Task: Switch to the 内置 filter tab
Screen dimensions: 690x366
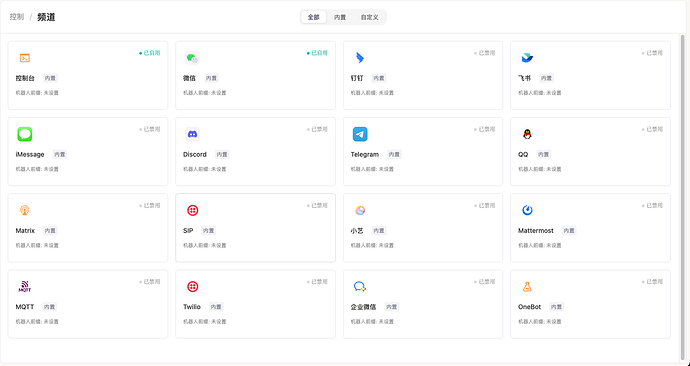Action: pos(340,17)
